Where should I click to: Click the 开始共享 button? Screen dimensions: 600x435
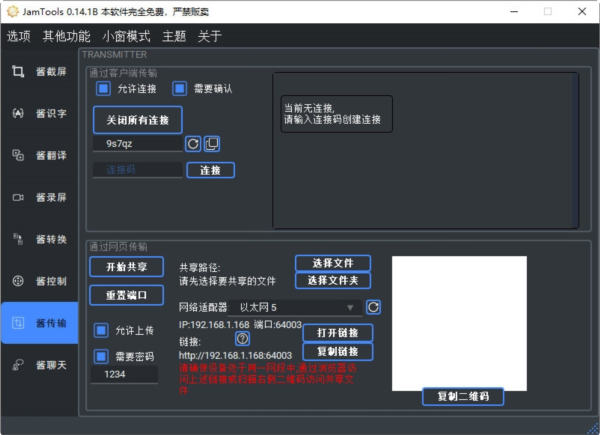point(127,267)
